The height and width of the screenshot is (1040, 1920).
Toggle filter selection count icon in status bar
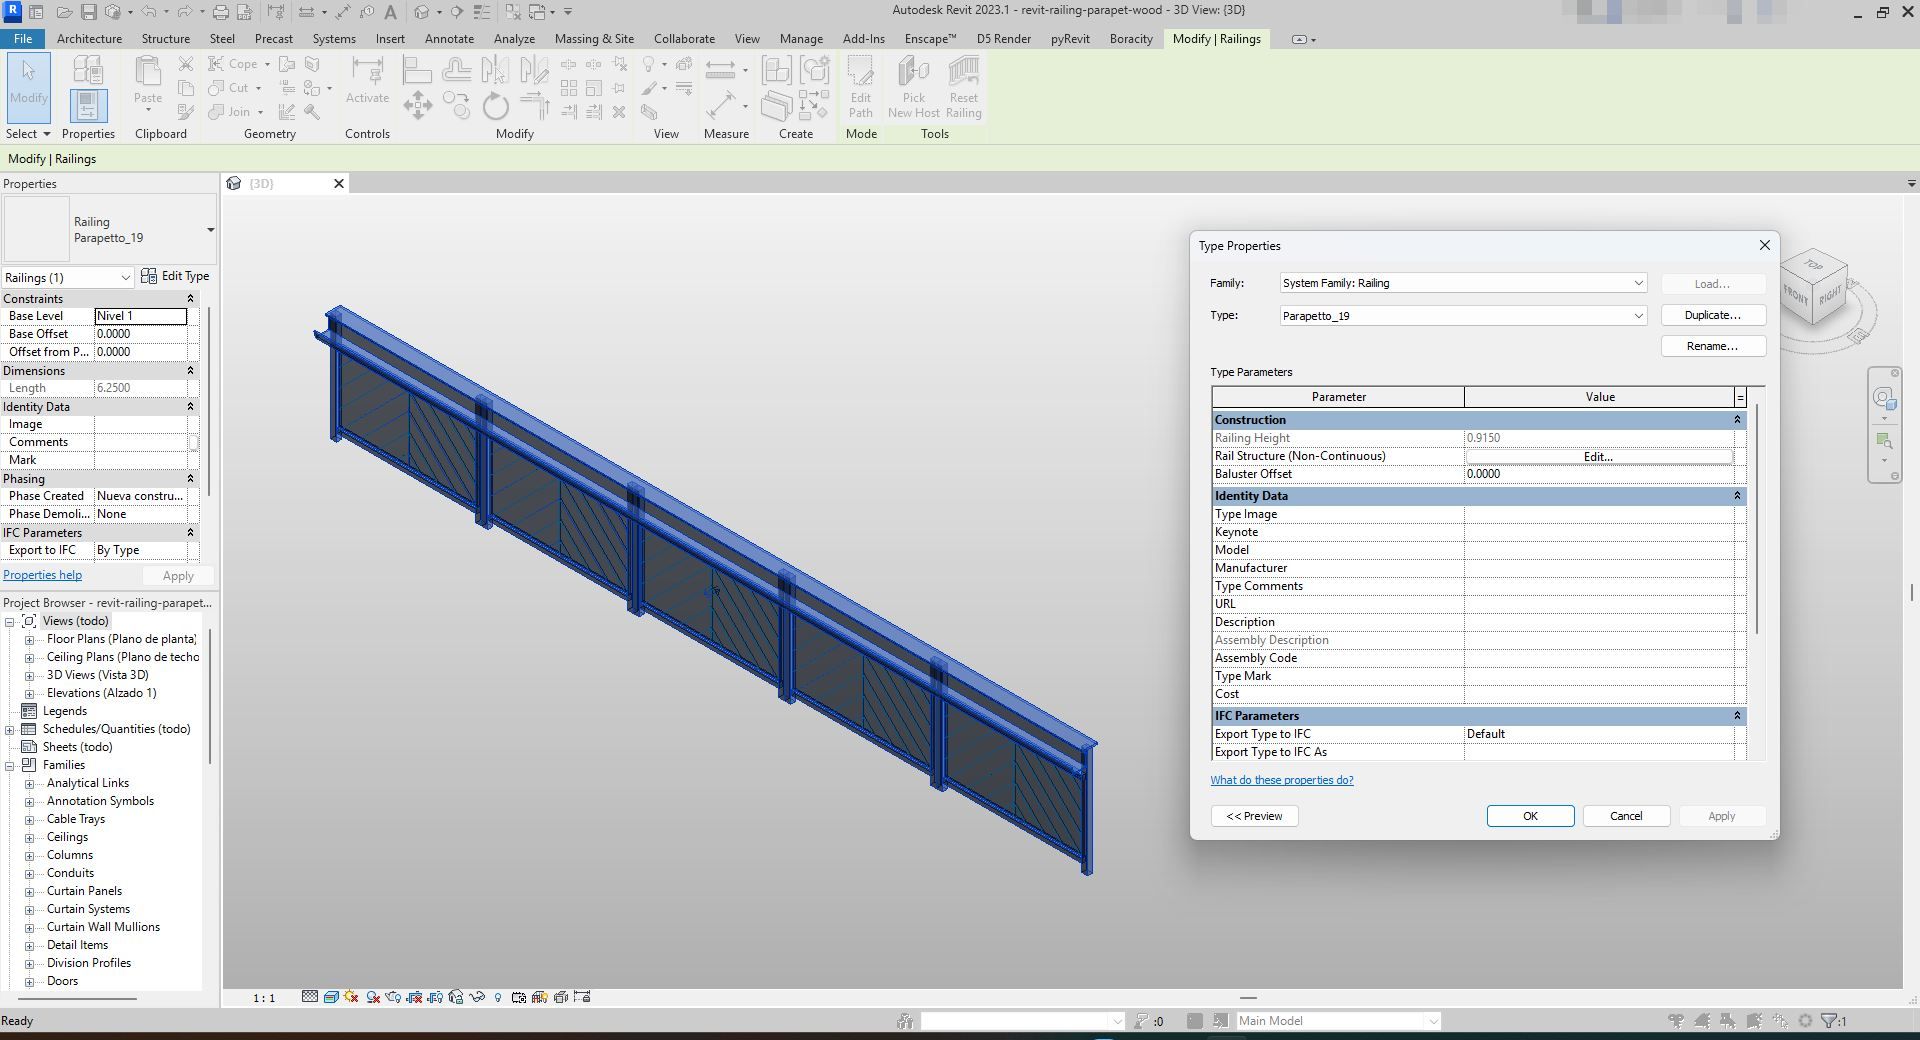[1834, 1021]
